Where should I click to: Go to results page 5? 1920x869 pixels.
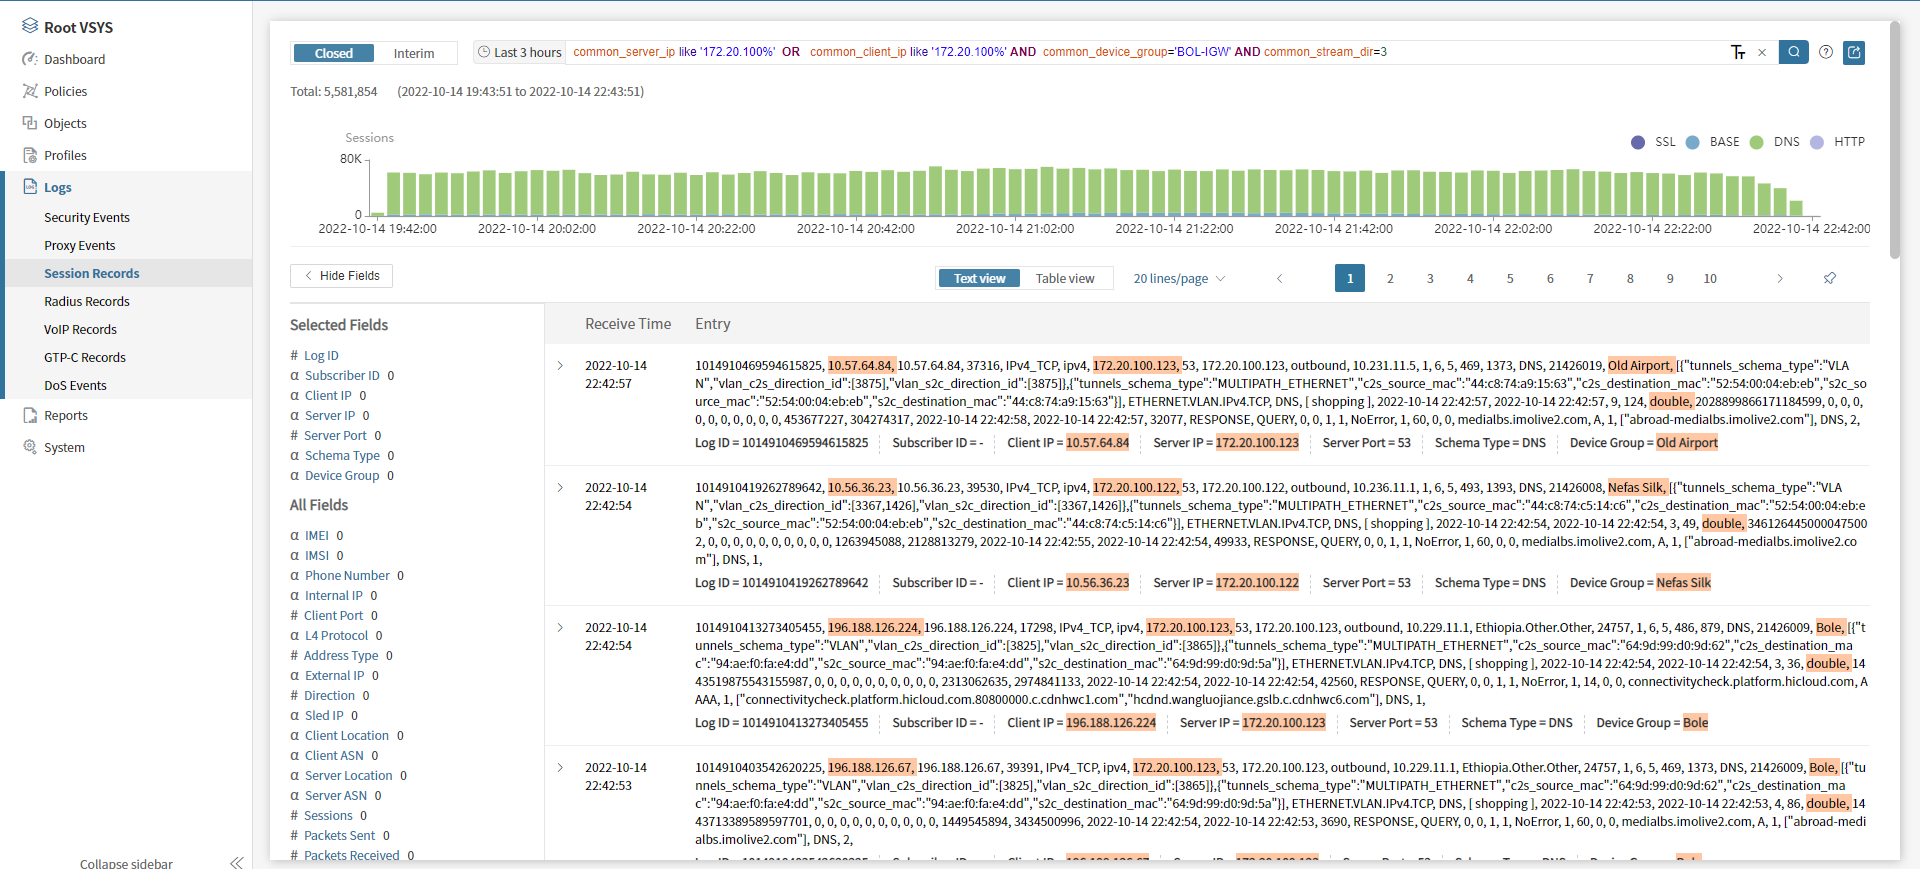point(1510,279)
